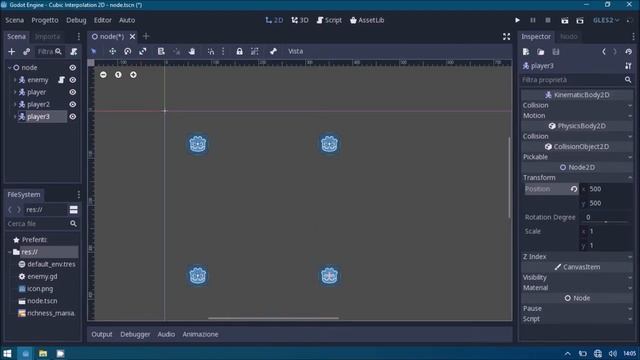Hide the player3 node
This screenshot has height=360, width=640.
pyautogui.click(x=73, y=117)
